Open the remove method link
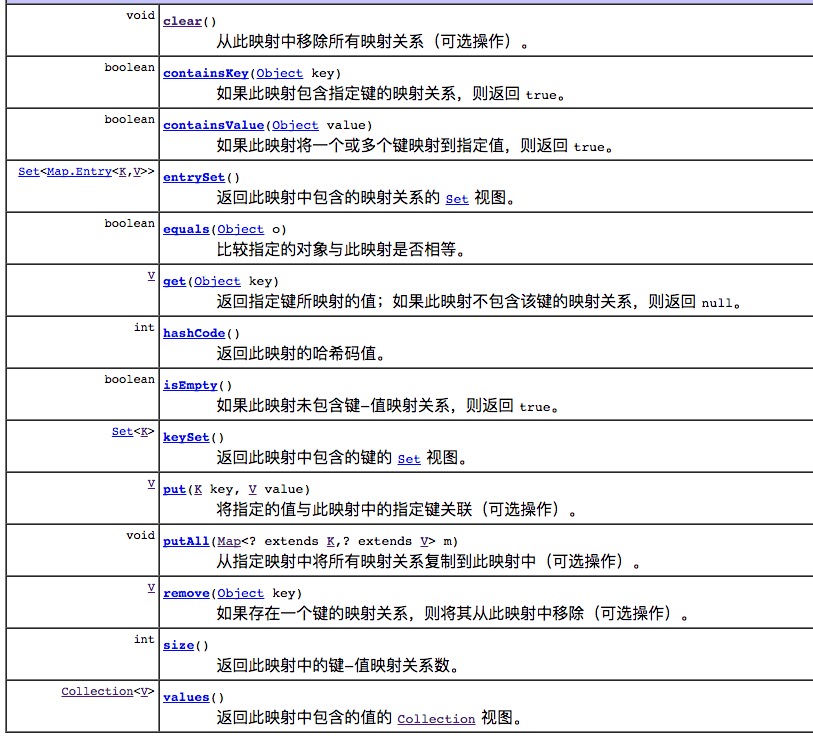 point(186,593)
